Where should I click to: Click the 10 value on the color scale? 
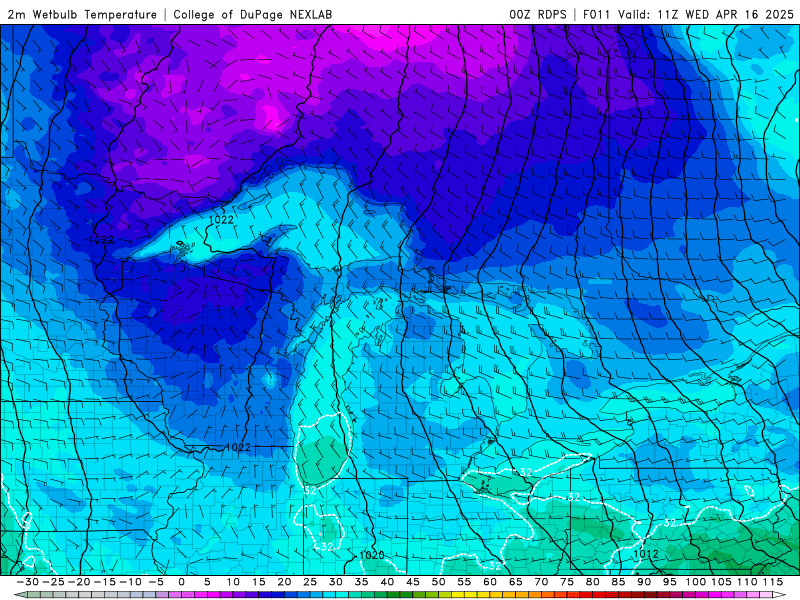[x=233, y=582]
